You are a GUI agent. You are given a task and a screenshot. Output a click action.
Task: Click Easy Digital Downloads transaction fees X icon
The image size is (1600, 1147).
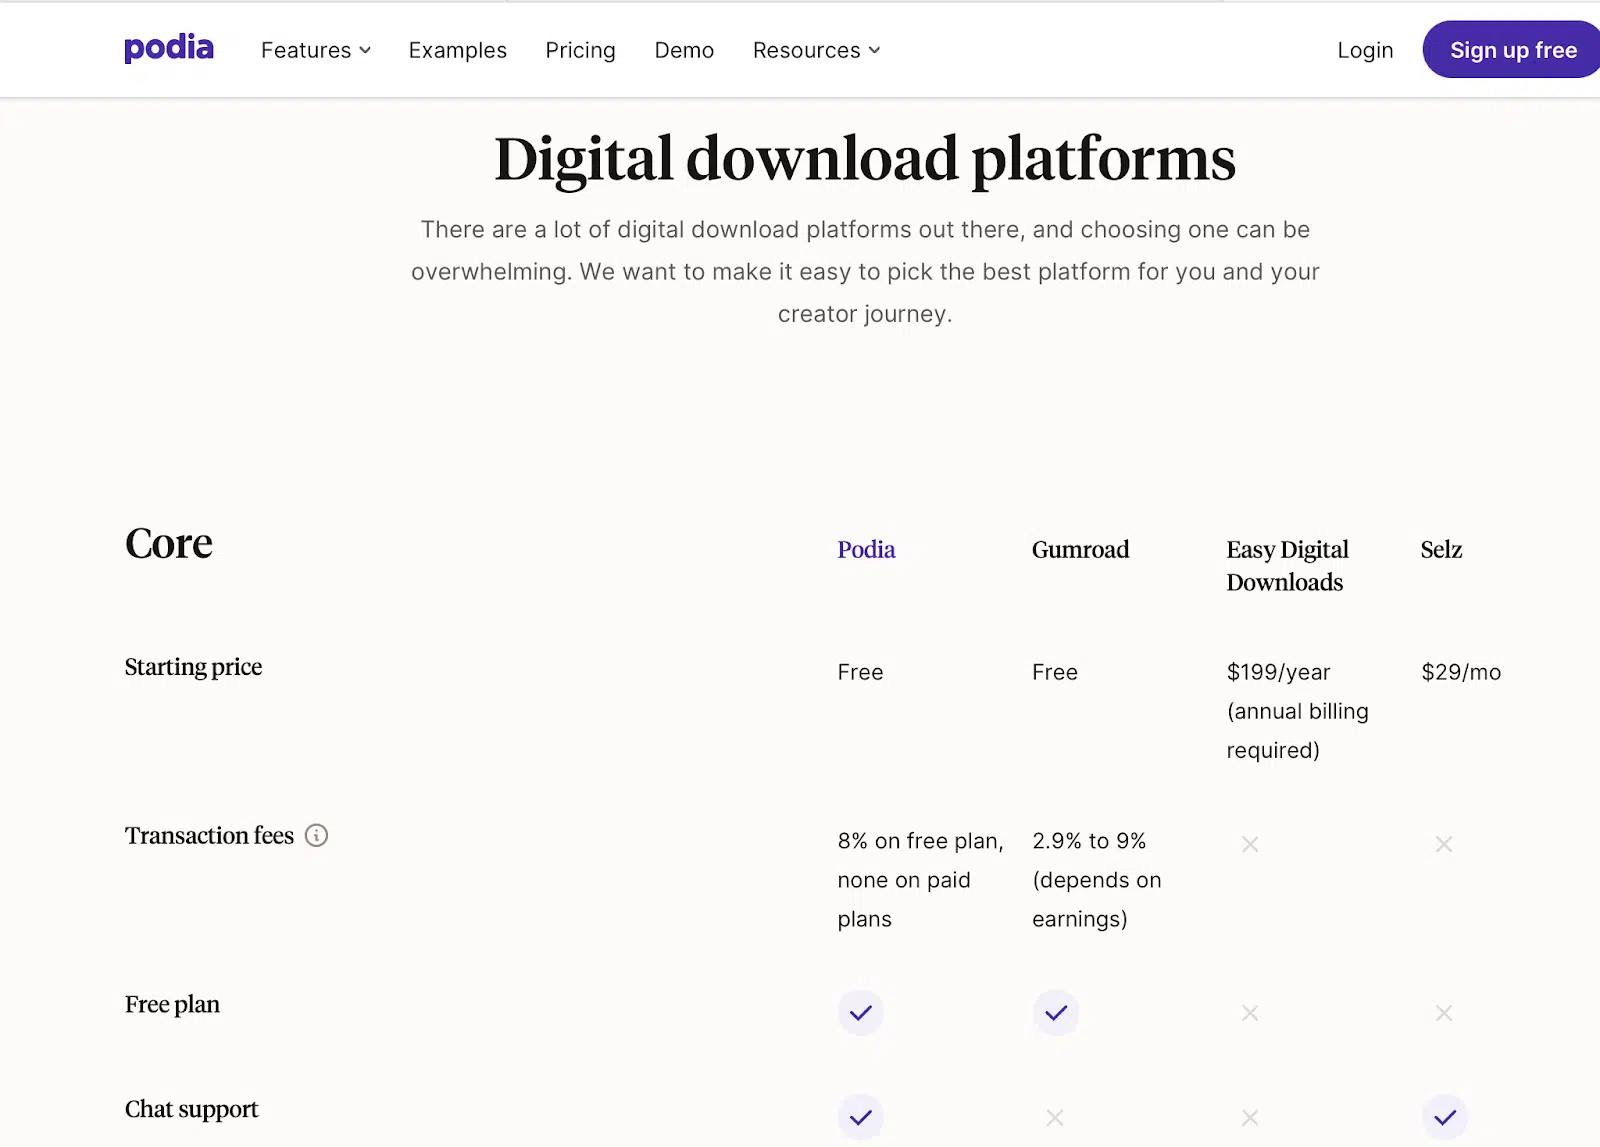coord(1249,844)
